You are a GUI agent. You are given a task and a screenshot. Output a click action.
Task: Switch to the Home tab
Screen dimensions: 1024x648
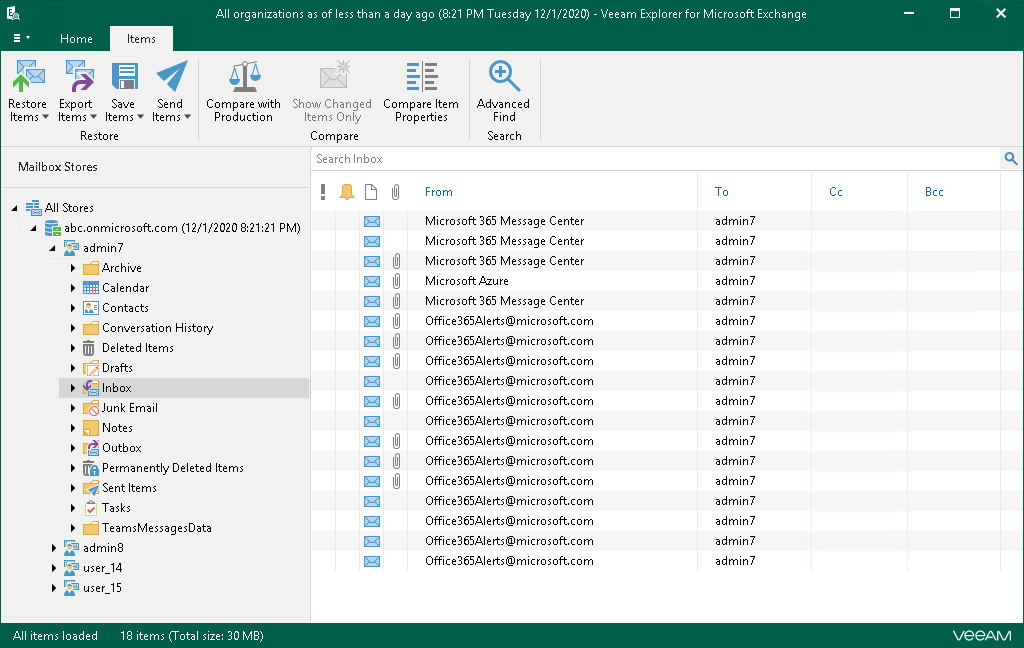click(x=76, y=39)
